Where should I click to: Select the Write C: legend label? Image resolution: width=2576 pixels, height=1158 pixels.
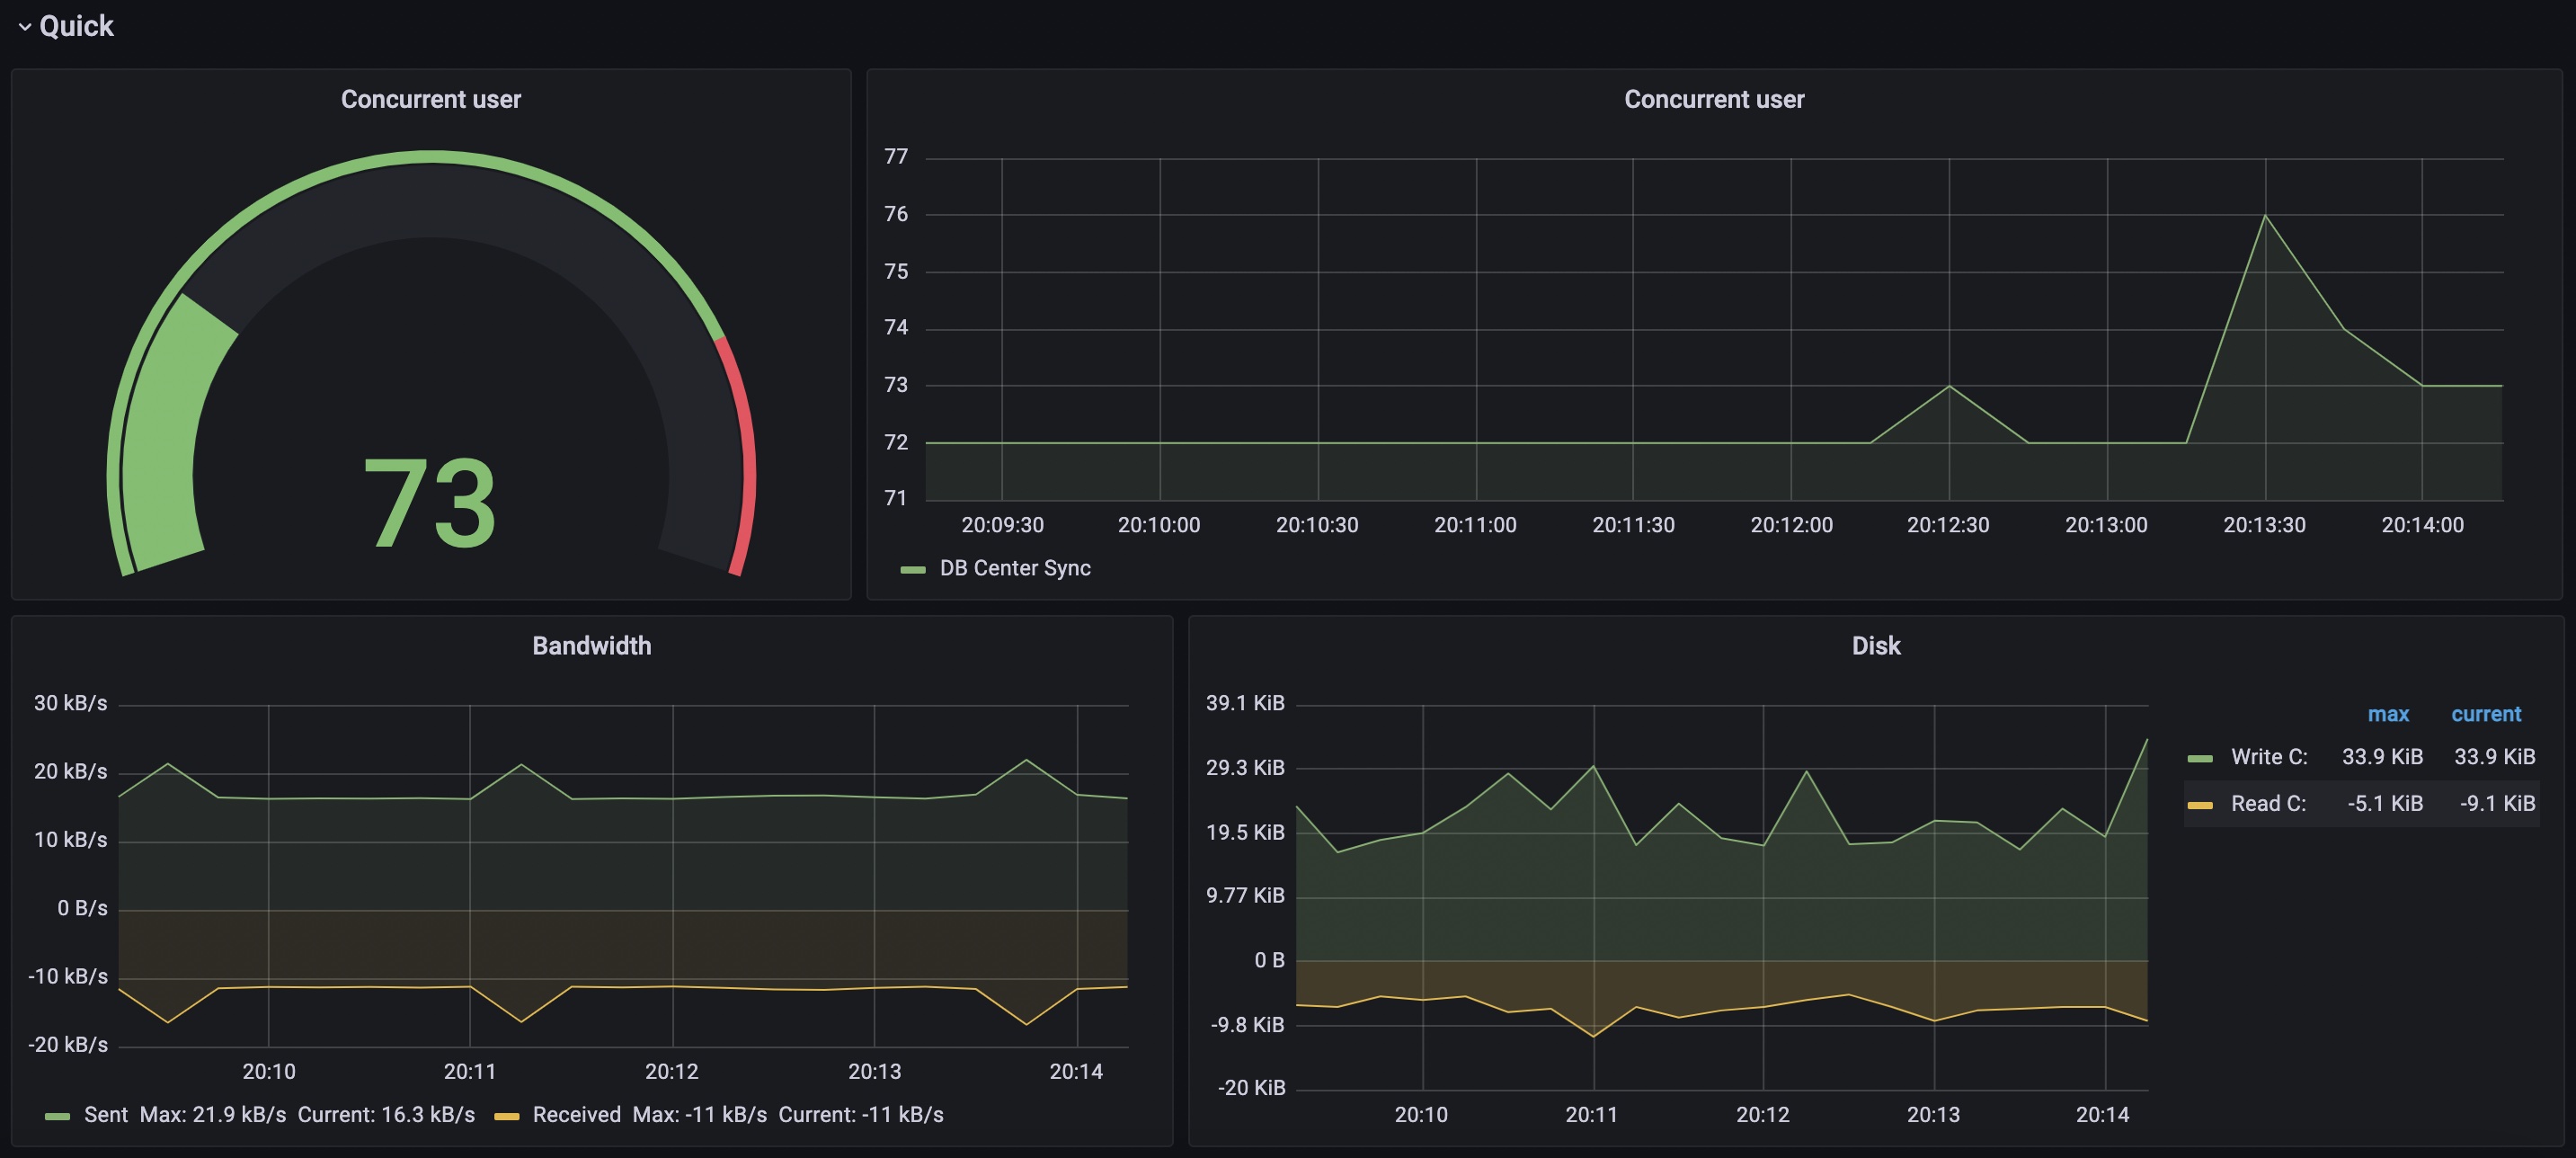point(2268,757)
